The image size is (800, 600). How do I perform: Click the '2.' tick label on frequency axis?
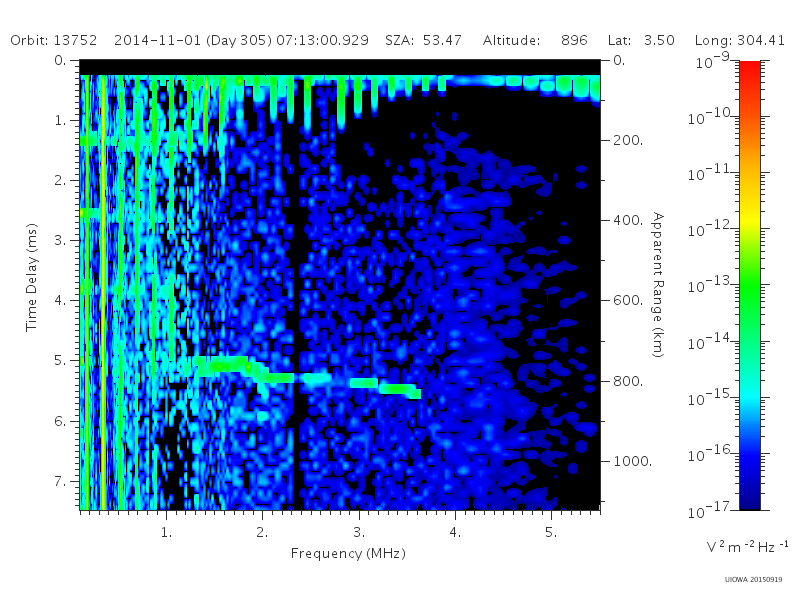click(262, 532)
